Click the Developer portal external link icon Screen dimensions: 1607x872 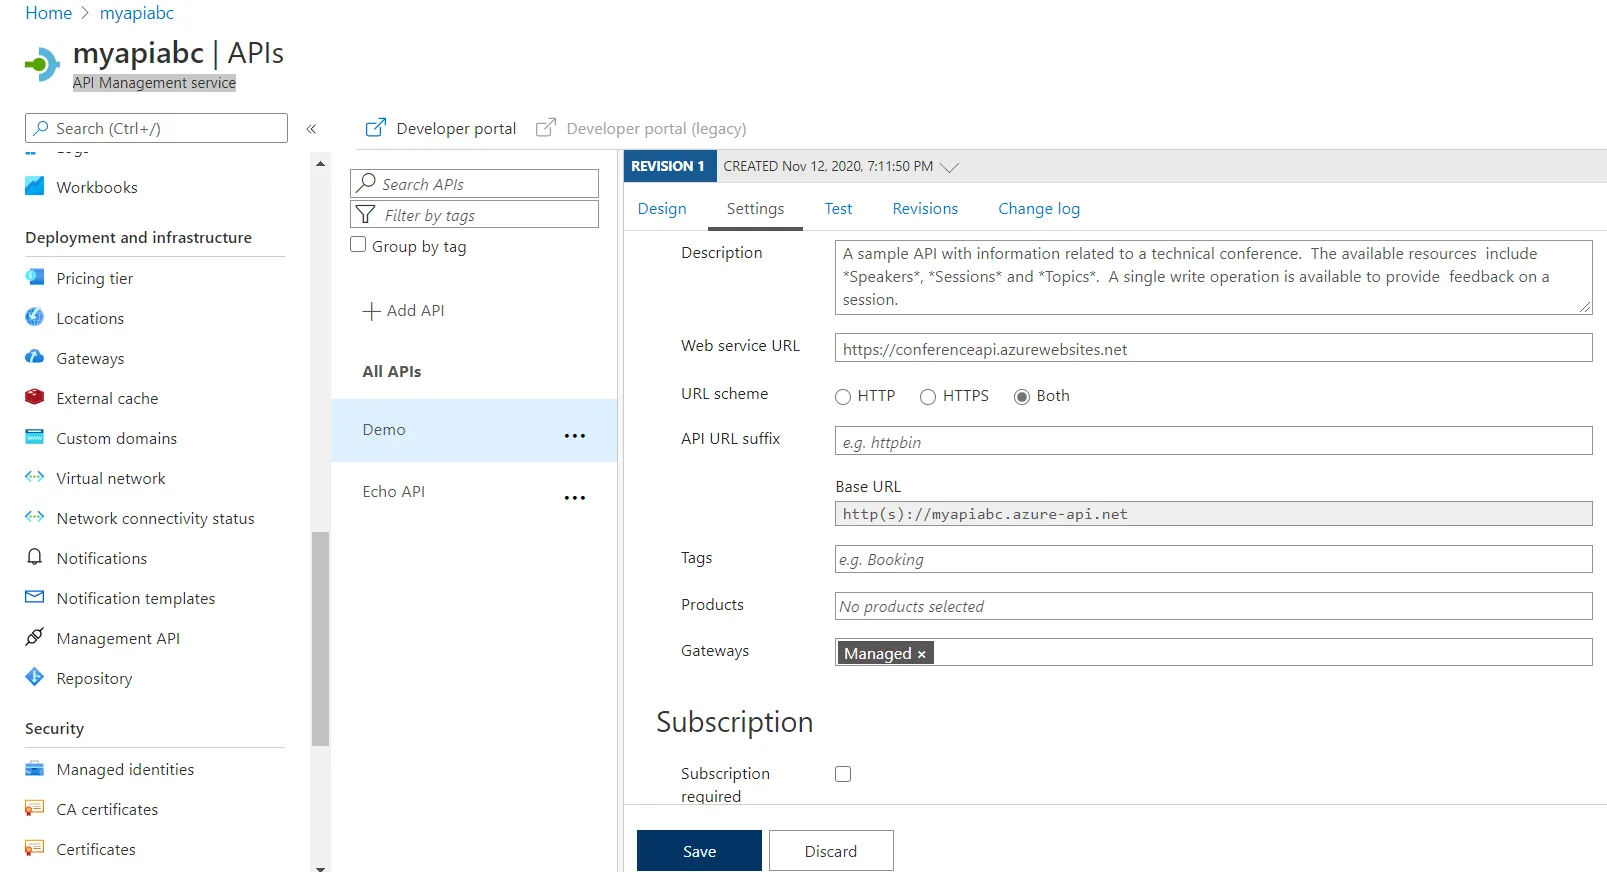coord(376,127)
